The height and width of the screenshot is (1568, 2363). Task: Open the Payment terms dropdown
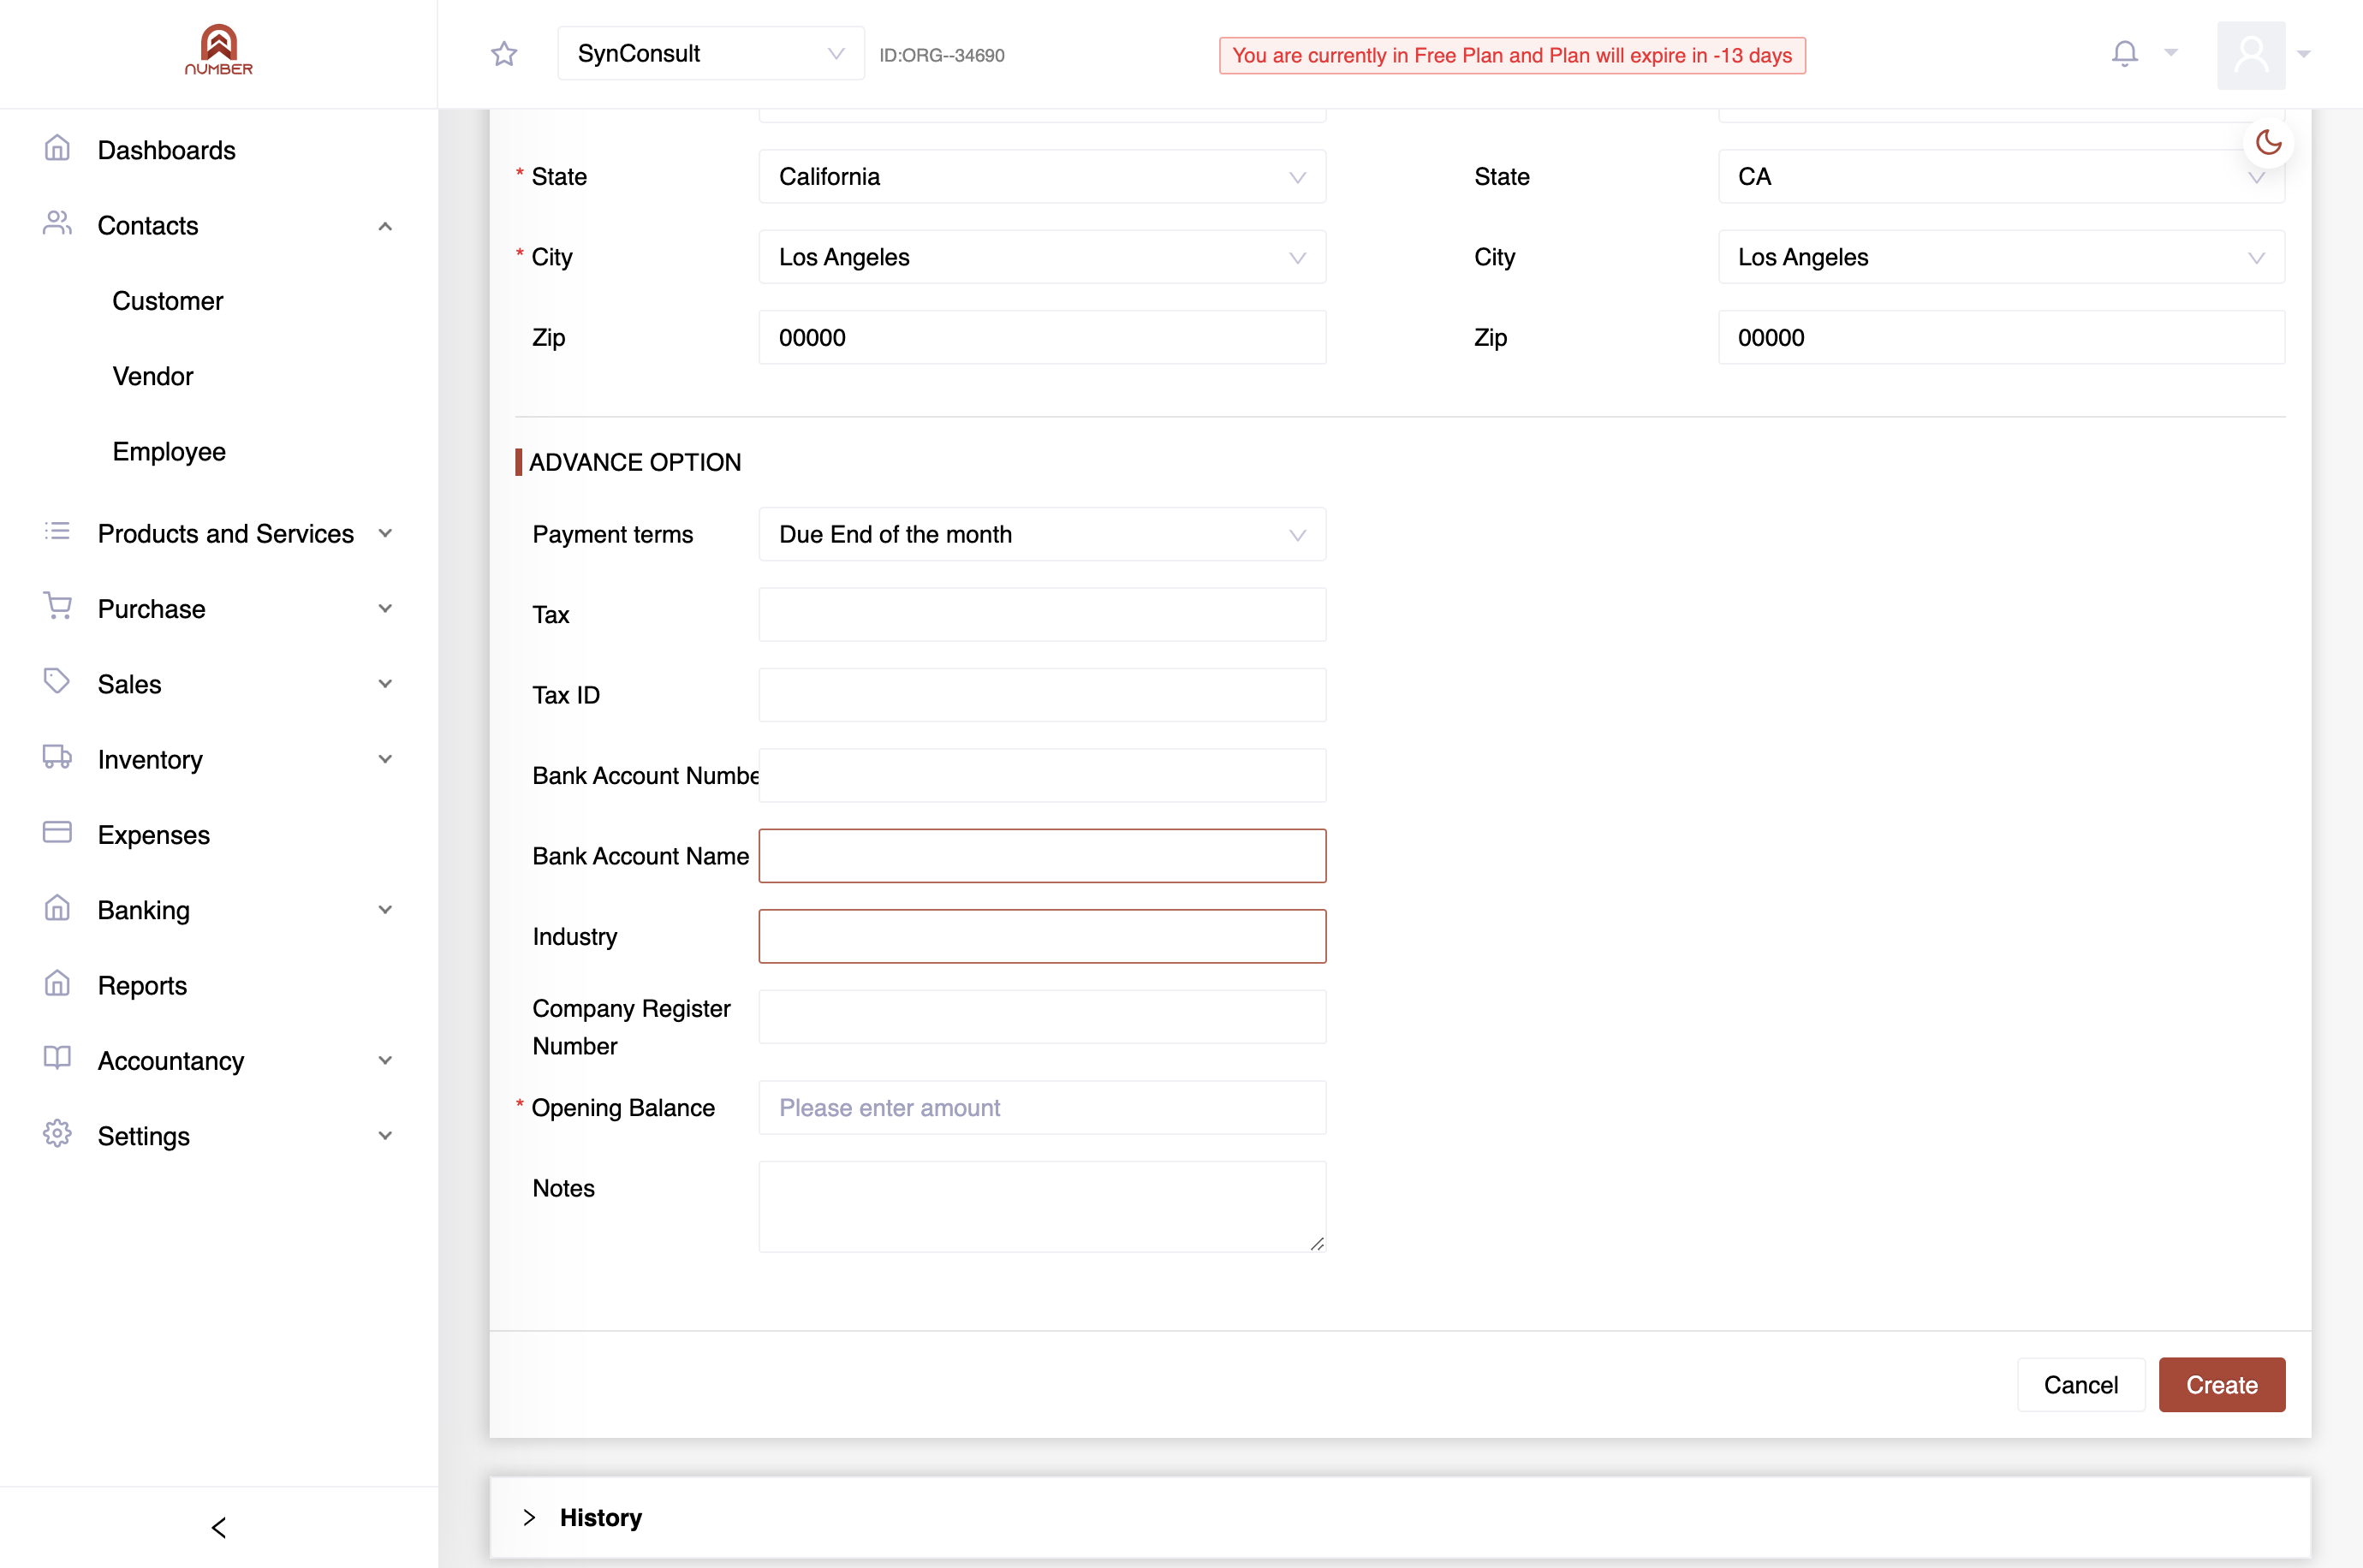1042,534
